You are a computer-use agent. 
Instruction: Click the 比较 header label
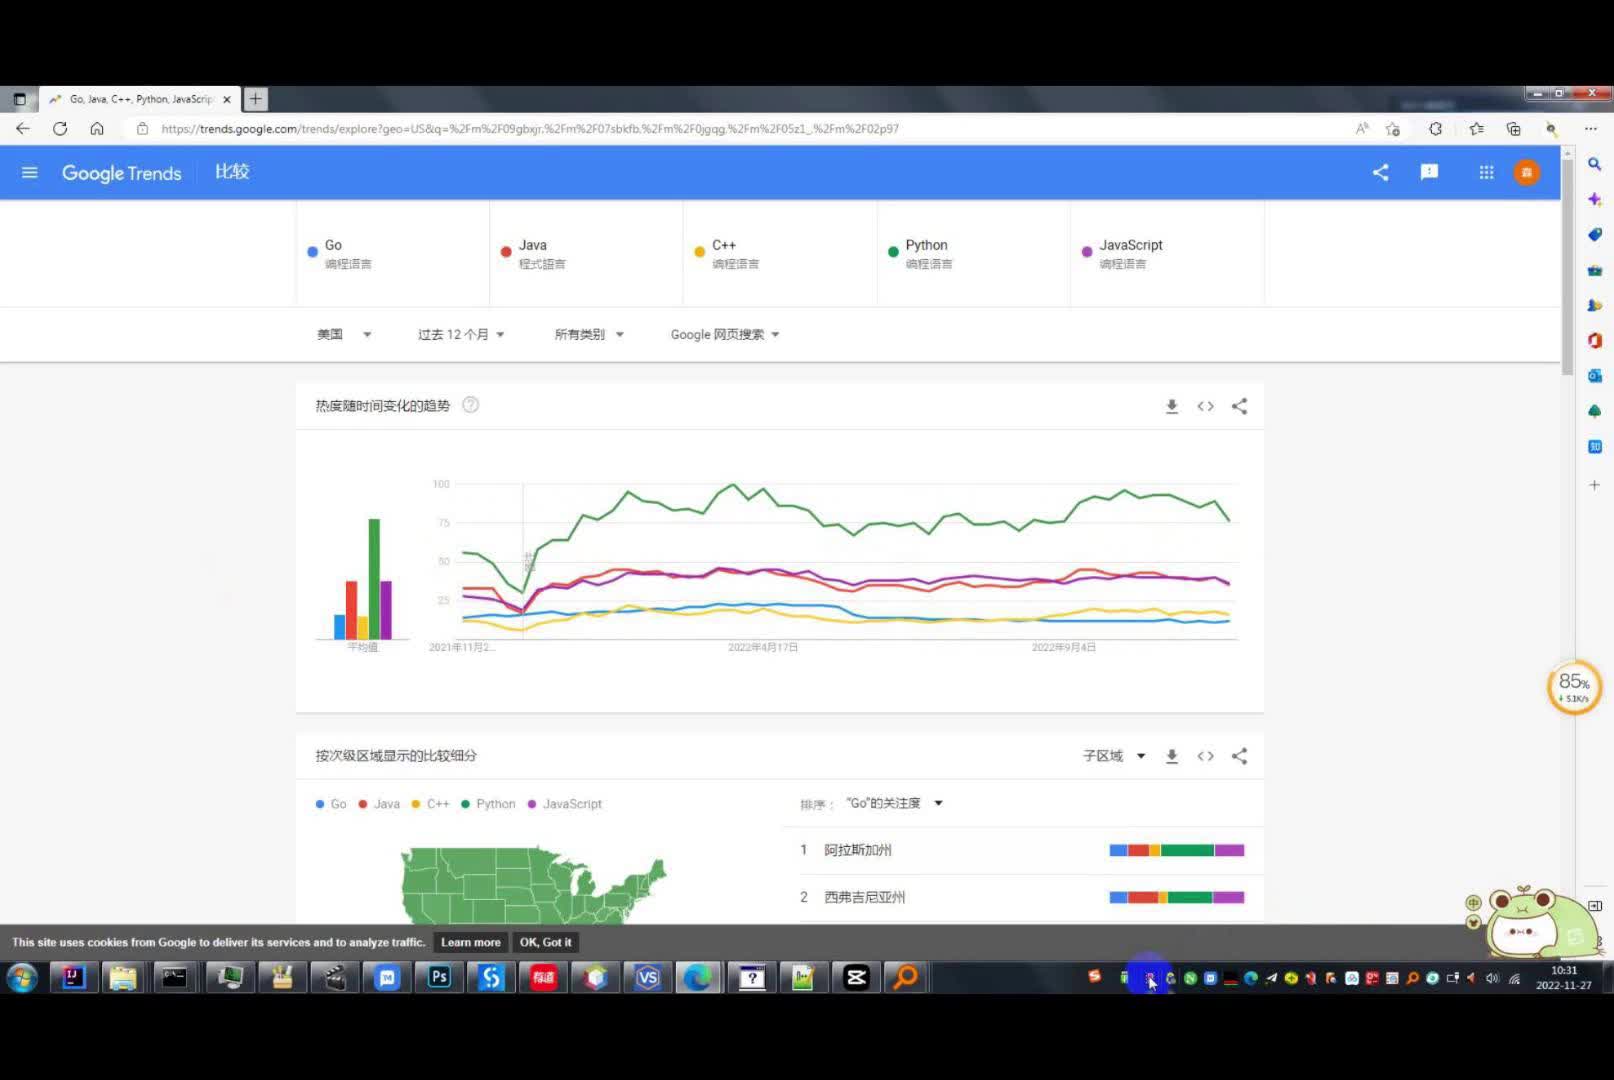tap(232, 172)
